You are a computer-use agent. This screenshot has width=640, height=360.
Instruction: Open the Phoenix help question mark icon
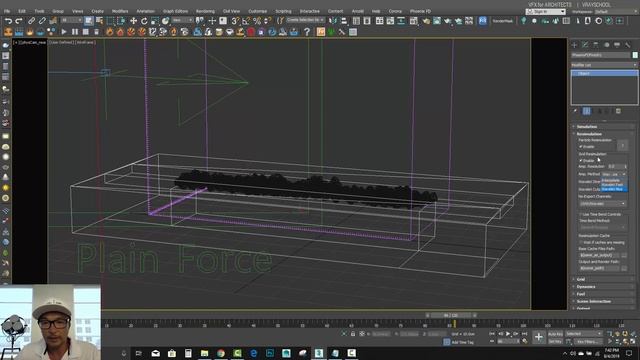(307, 32)
